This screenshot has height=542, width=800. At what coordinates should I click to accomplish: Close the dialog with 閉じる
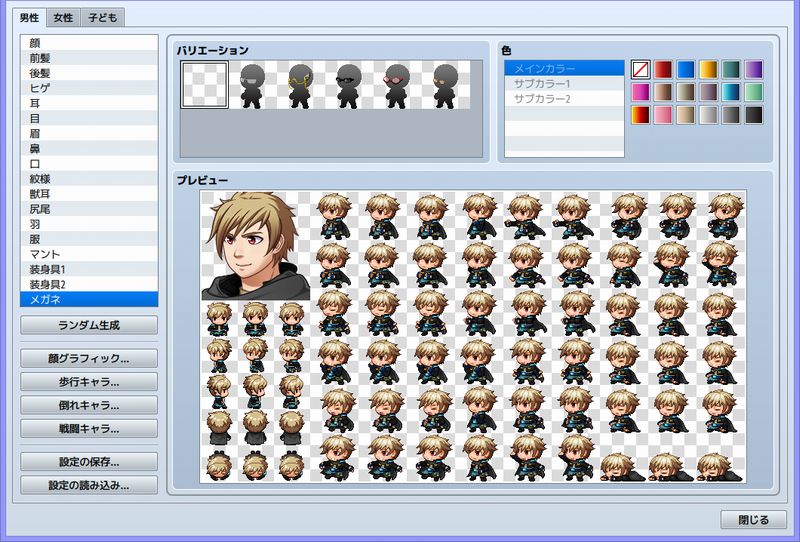(754, 520)
